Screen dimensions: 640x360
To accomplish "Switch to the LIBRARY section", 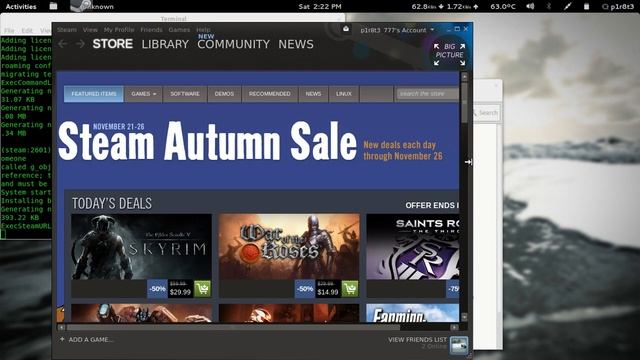I will [165, 44].
